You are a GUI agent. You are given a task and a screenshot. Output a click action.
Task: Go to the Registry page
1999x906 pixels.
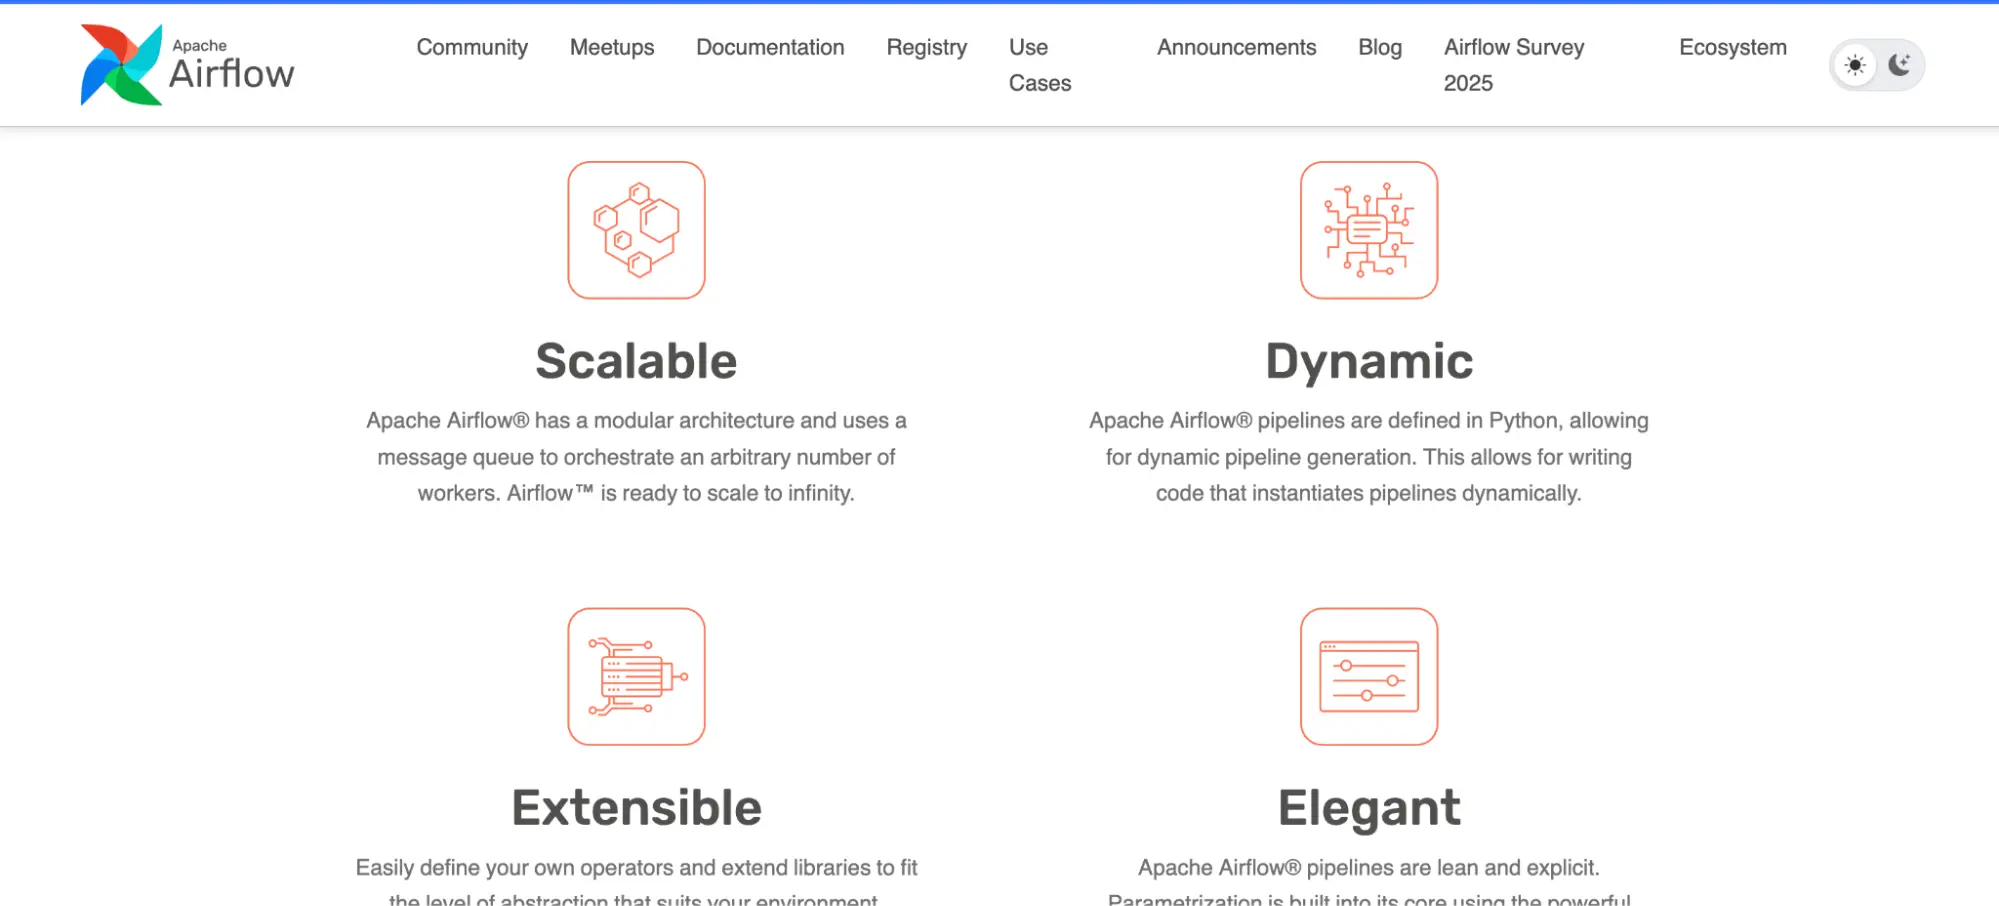coord(927,47)
